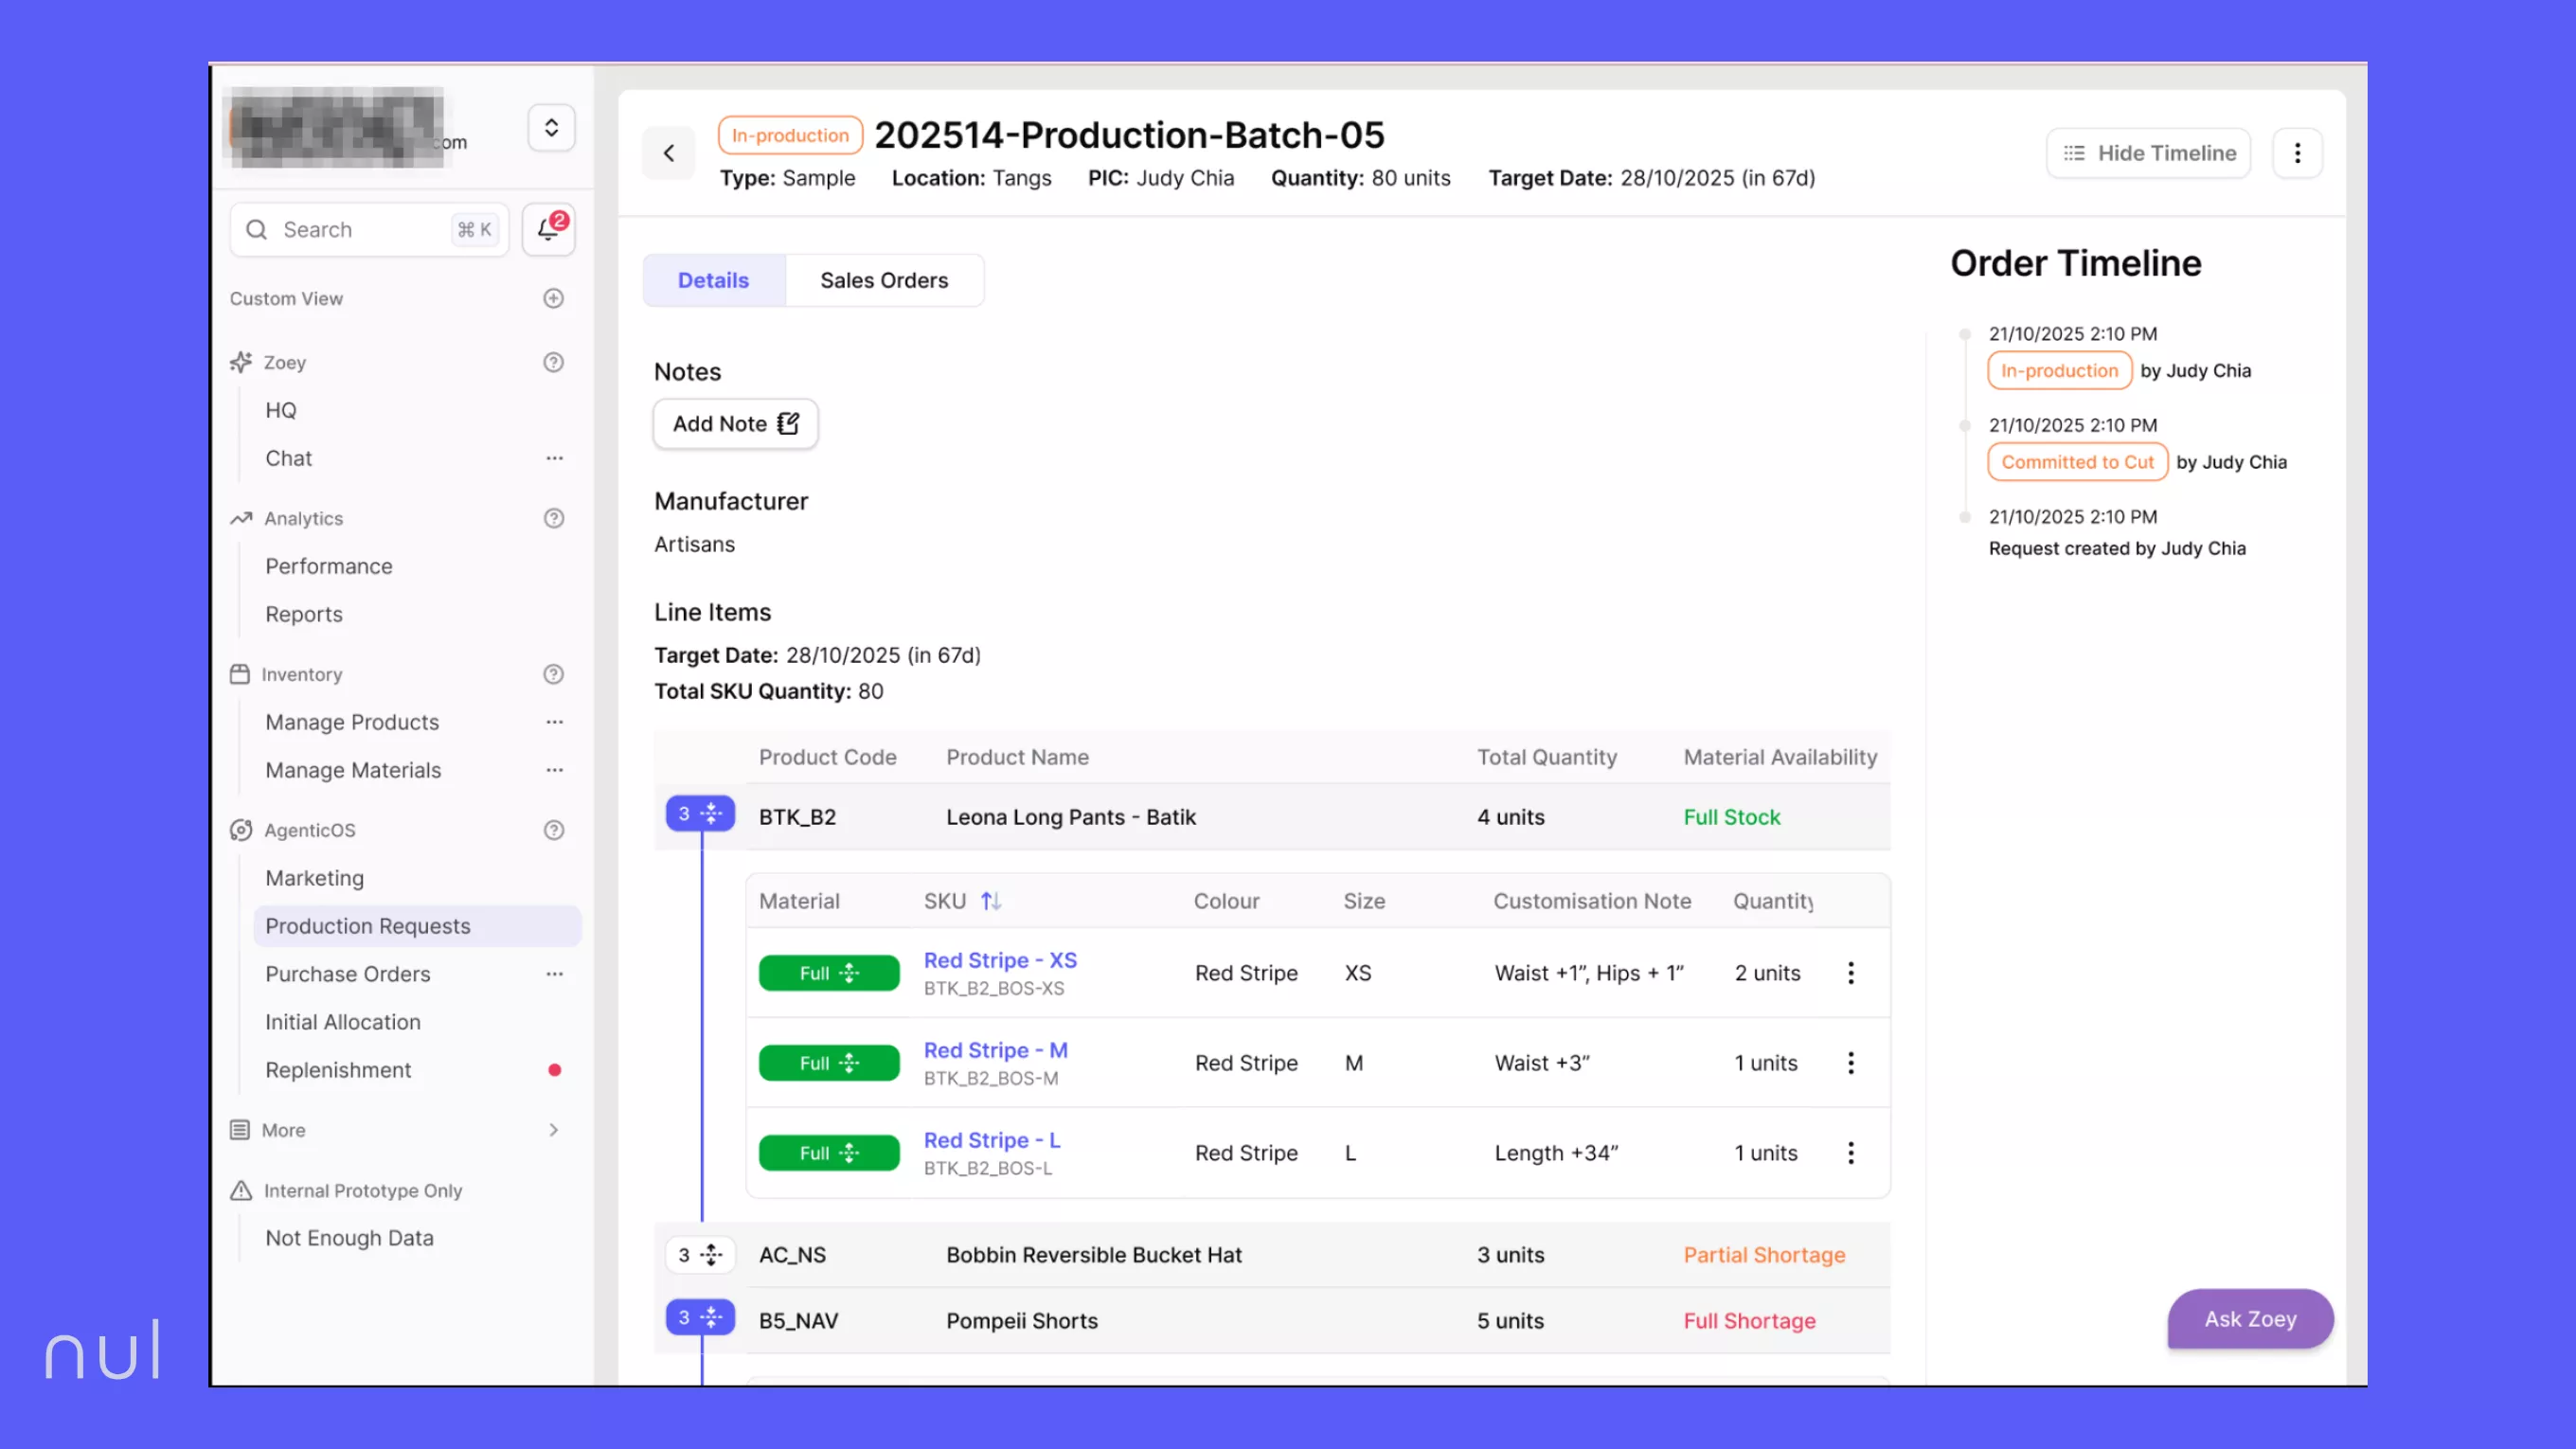Click the AgenticOS icon in sidebar
This screenshot has height=1449, width=2576.
click(240, 830)
